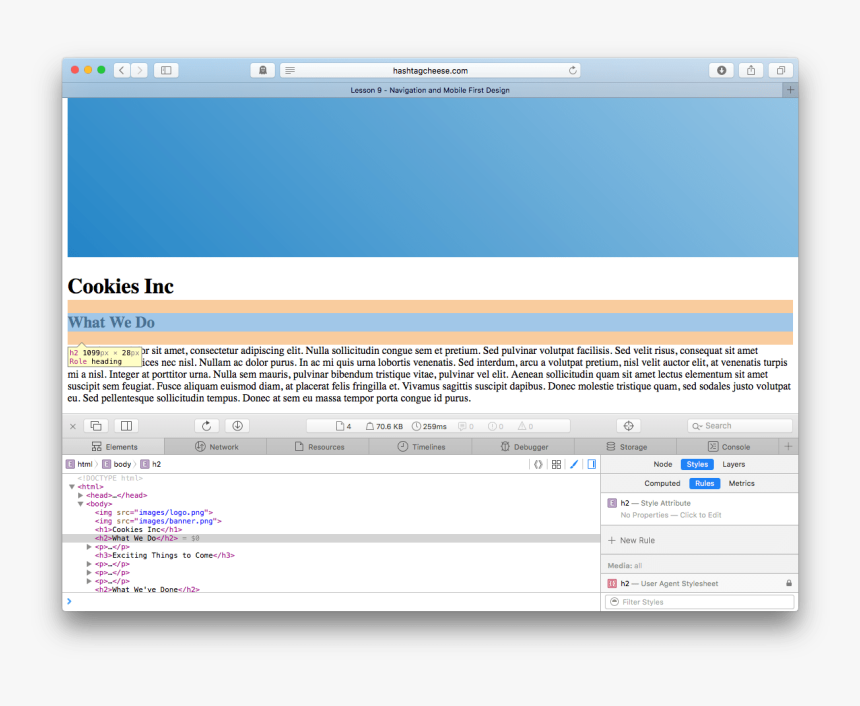Open the Console tab
This screenshot has width=860, height=706.
(x=728, y=447)
